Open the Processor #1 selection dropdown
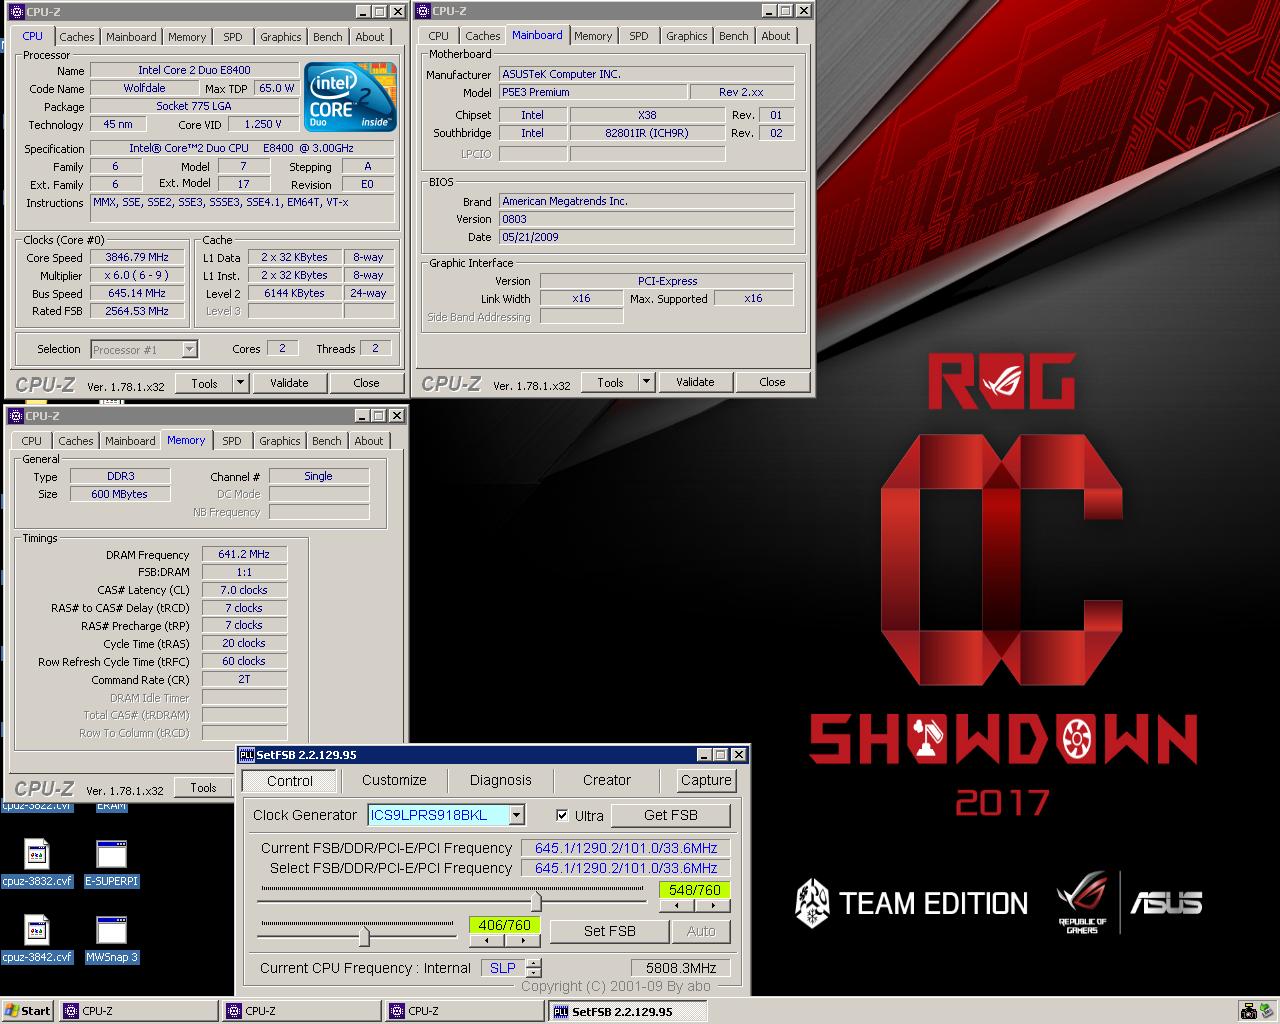The height and width of the screenshot is (1024, 1280). pos(189,349)
